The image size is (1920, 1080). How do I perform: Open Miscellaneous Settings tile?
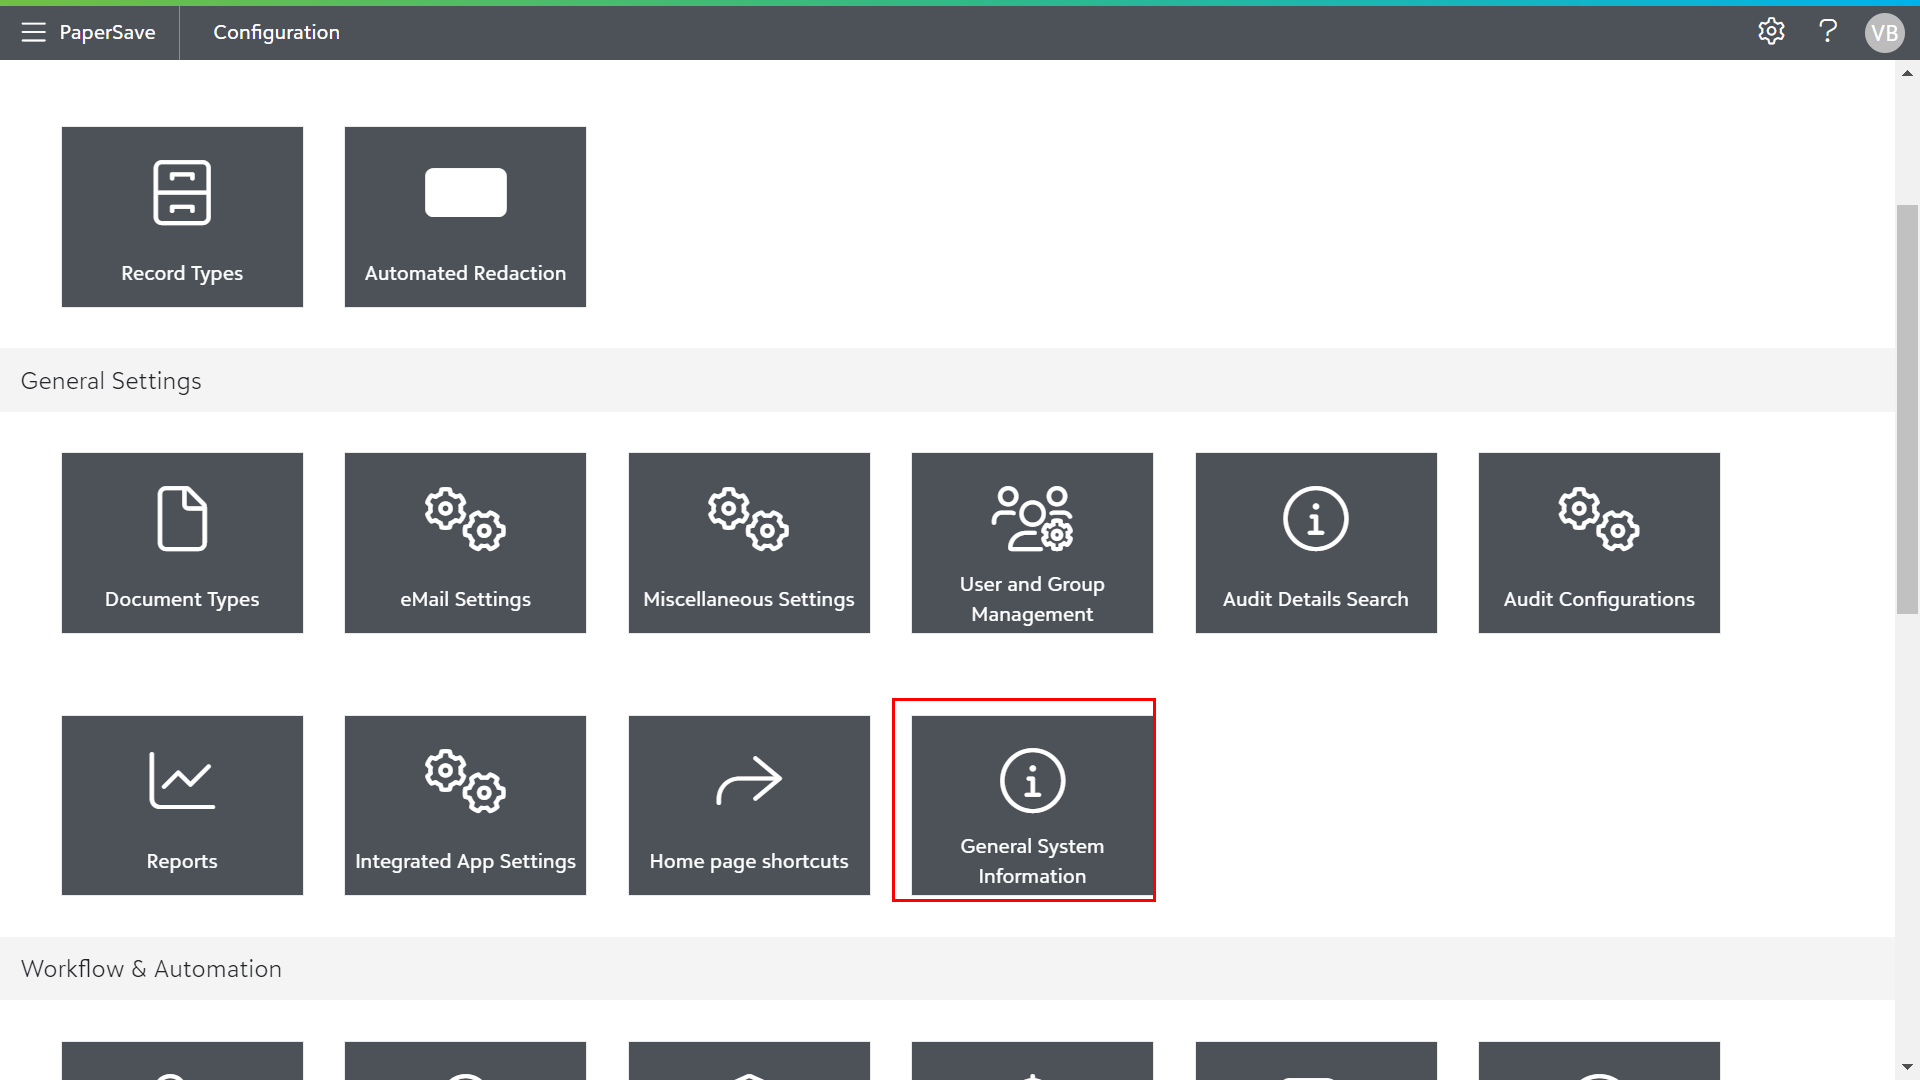coord(749,543)
